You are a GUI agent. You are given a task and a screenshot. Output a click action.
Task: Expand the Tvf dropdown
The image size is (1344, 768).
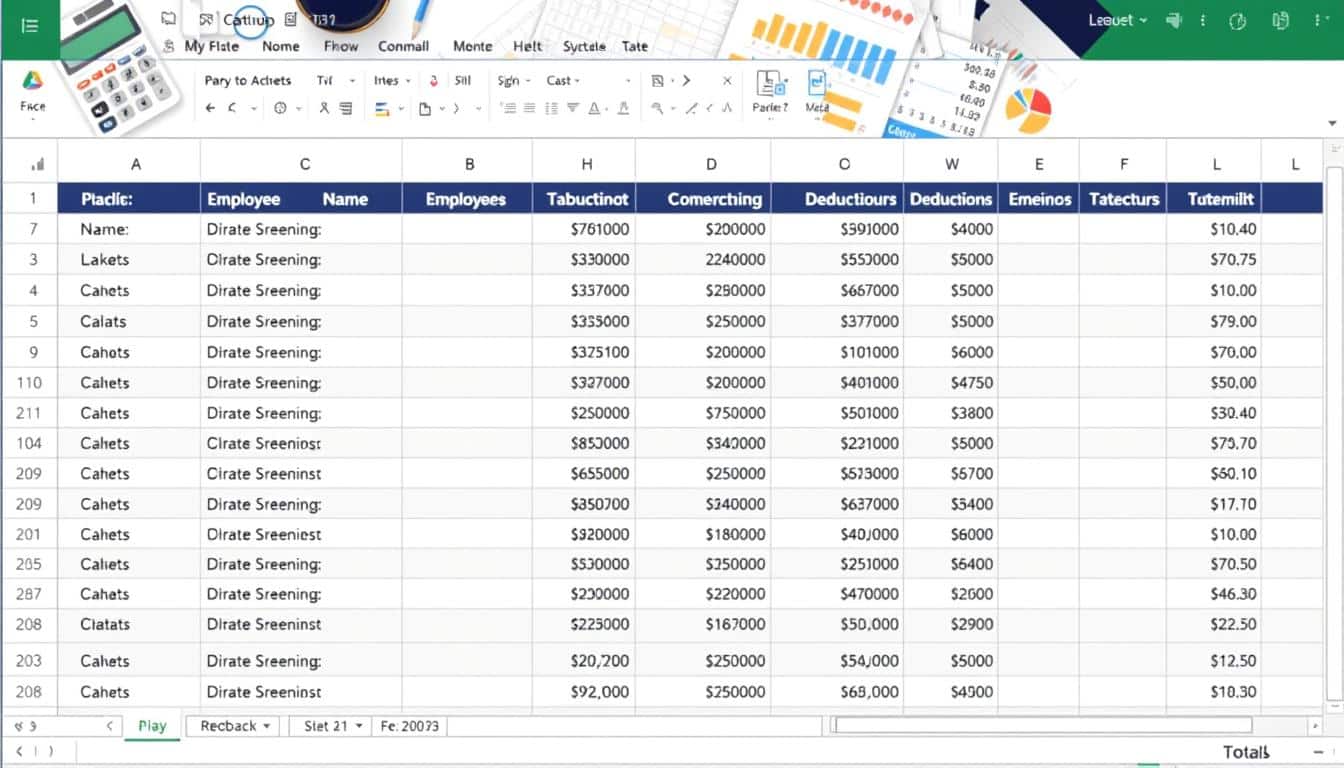coord(337,81)
